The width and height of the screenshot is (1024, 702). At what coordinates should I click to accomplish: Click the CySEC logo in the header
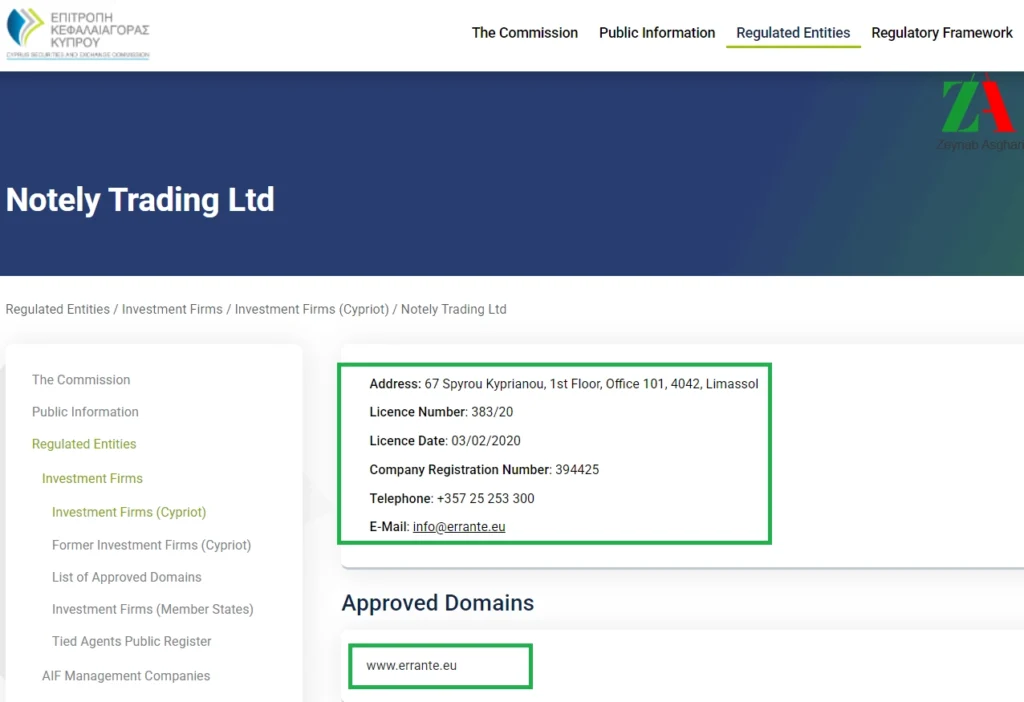coord(78,33)
